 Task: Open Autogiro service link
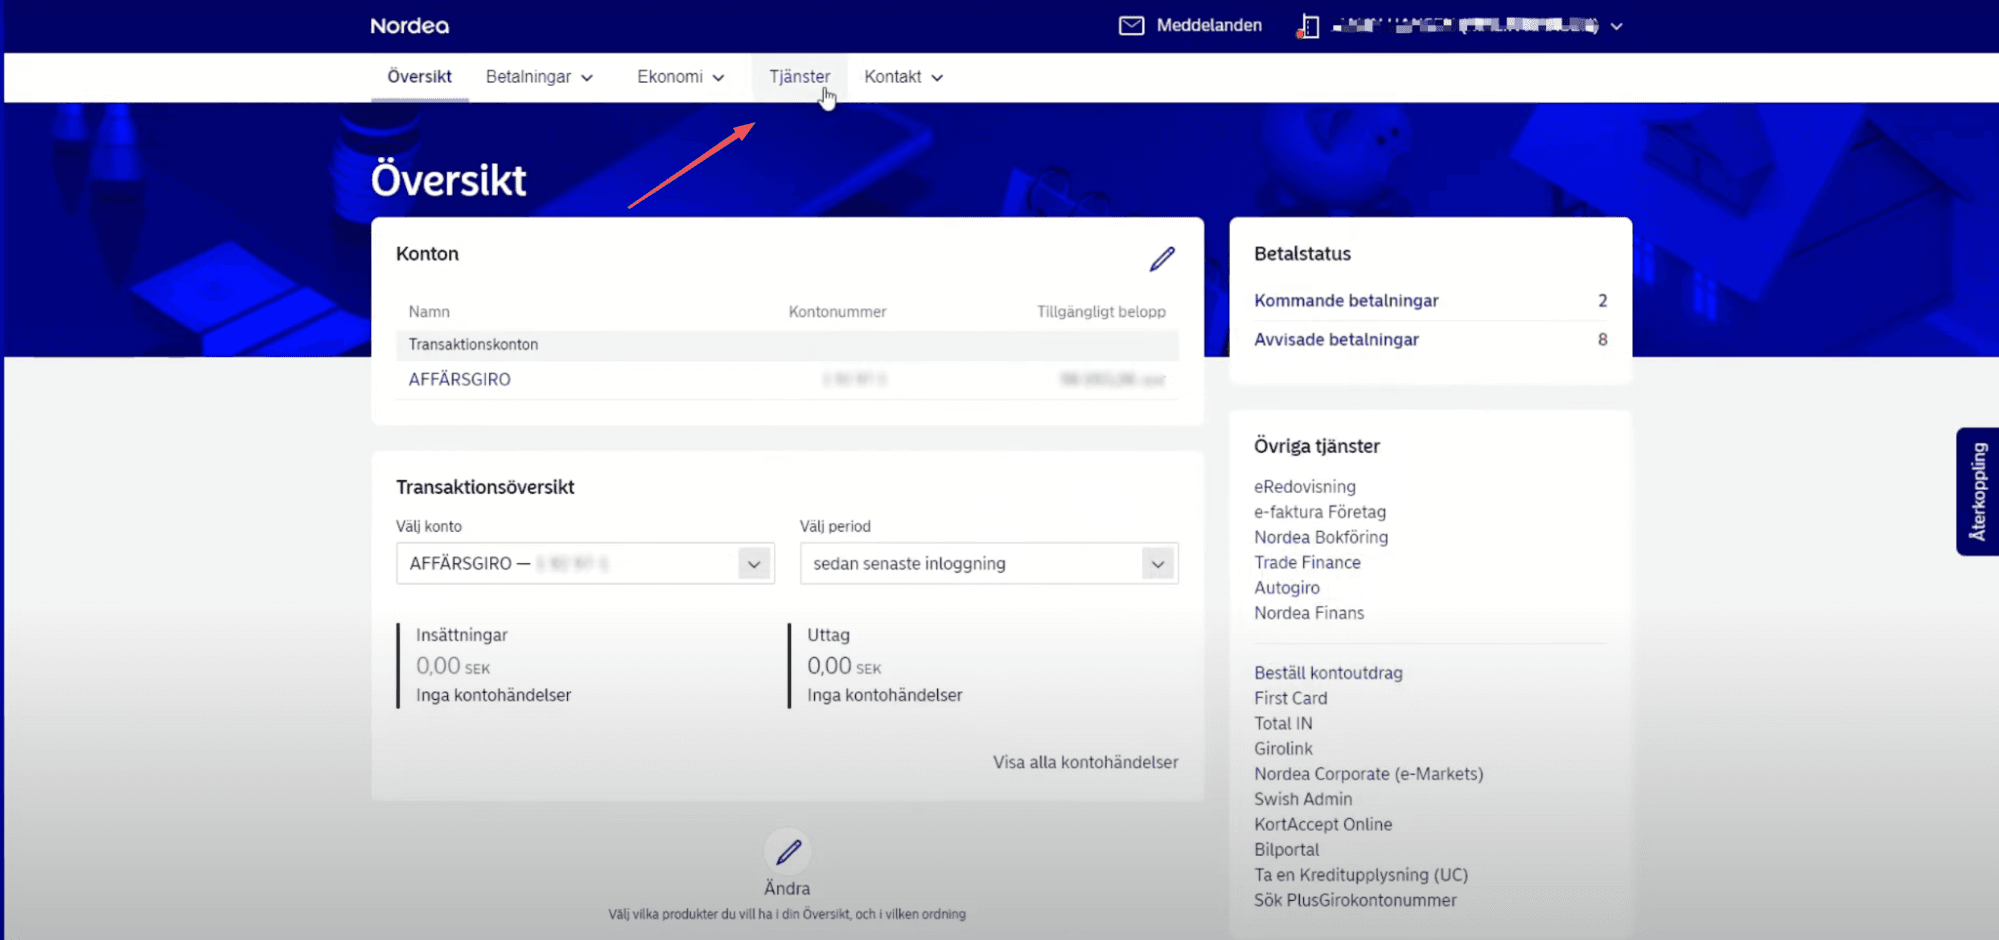click(1287, 588)
